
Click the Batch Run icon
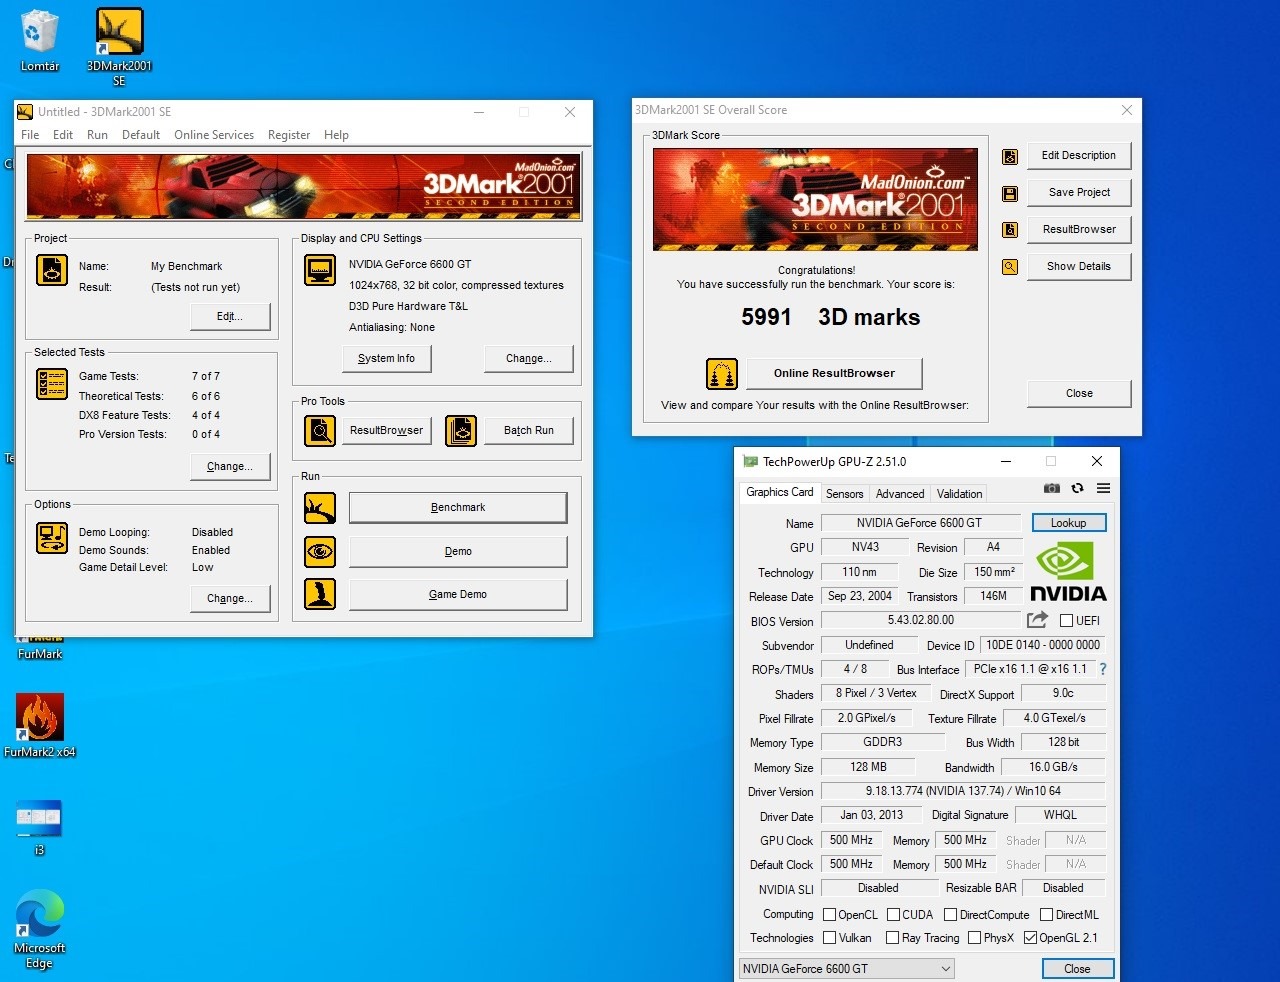coord(461,431)
